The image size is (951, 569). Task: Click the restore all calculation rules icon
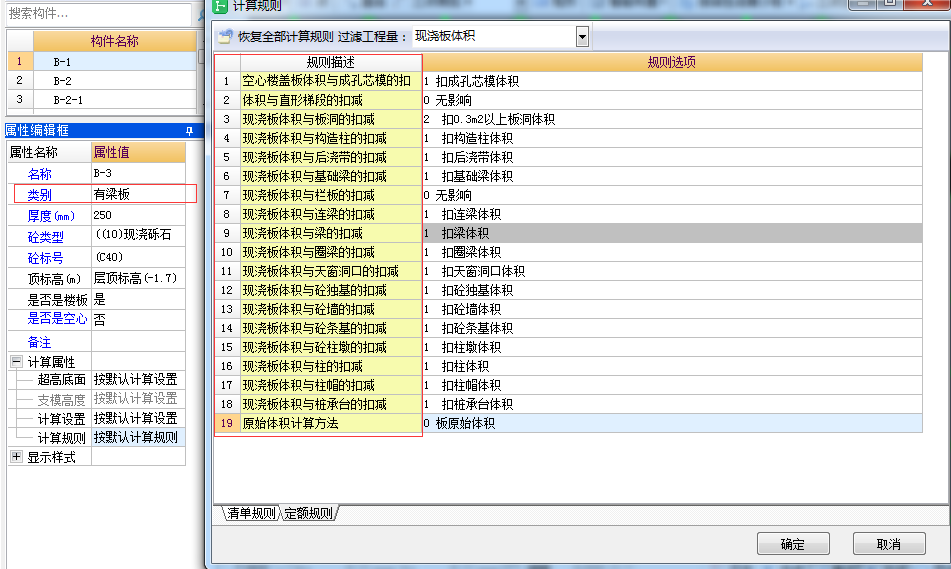(225, 36)
